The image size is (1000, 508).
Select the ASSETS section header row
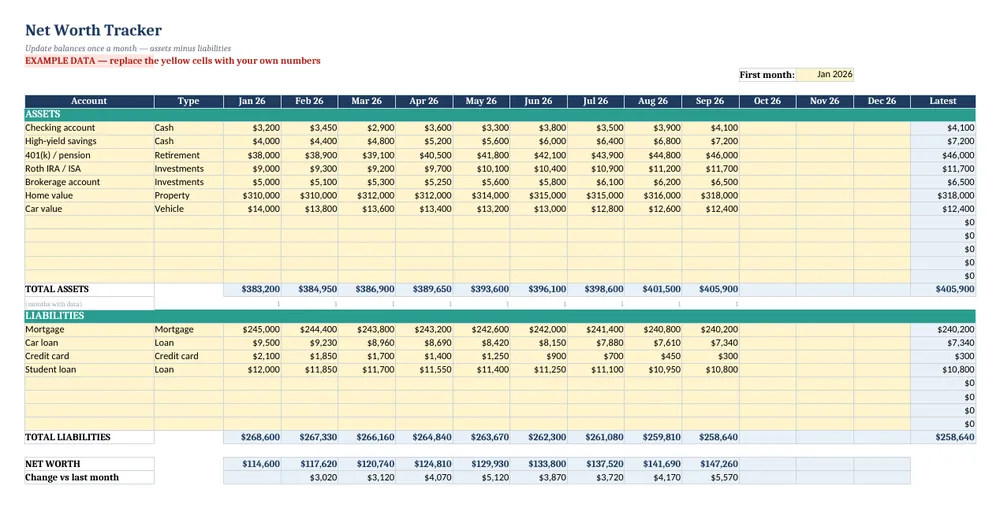tap(500, 115)
